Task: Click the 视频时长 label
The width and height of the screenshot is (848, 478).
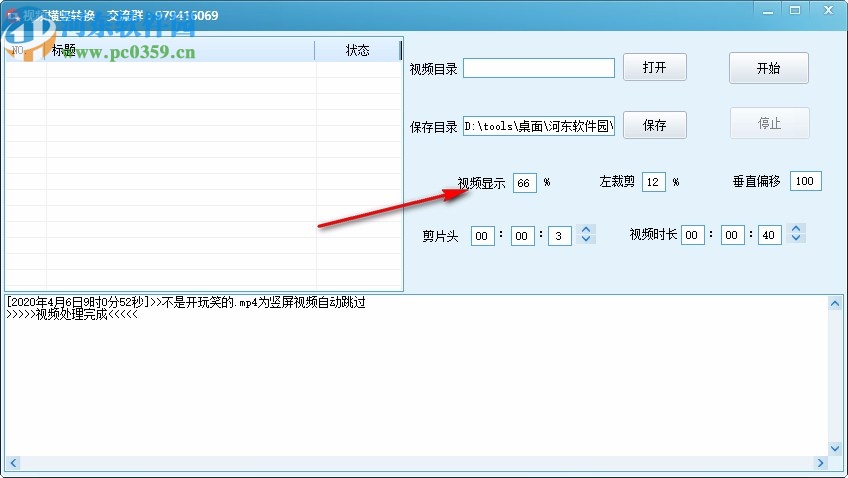Action: coord(653,234)
